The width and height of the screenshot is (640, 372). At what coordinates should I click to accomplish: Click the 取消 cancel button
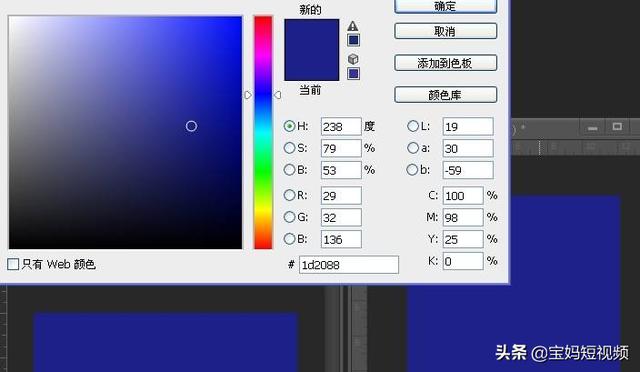[446, 31]
